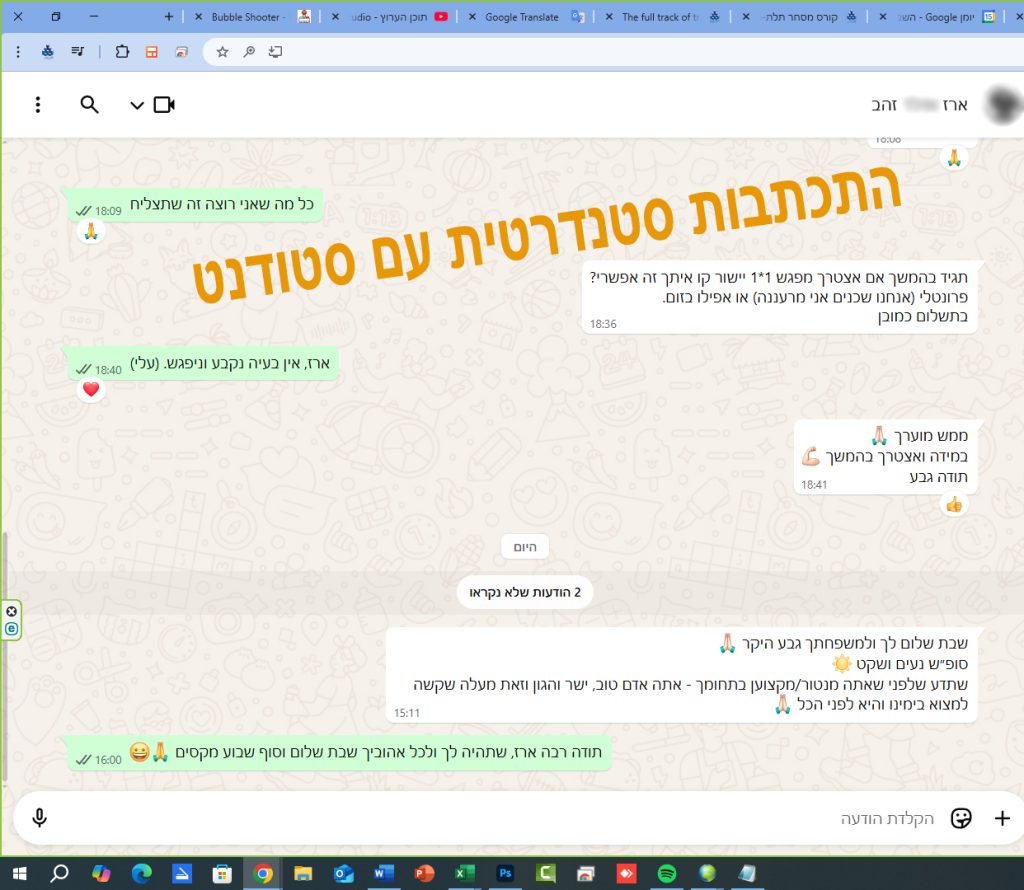Dismiss the ESET badge with its X button
Image resolution: width=1024 pixels, height=890 pixels.
point(10,610)
